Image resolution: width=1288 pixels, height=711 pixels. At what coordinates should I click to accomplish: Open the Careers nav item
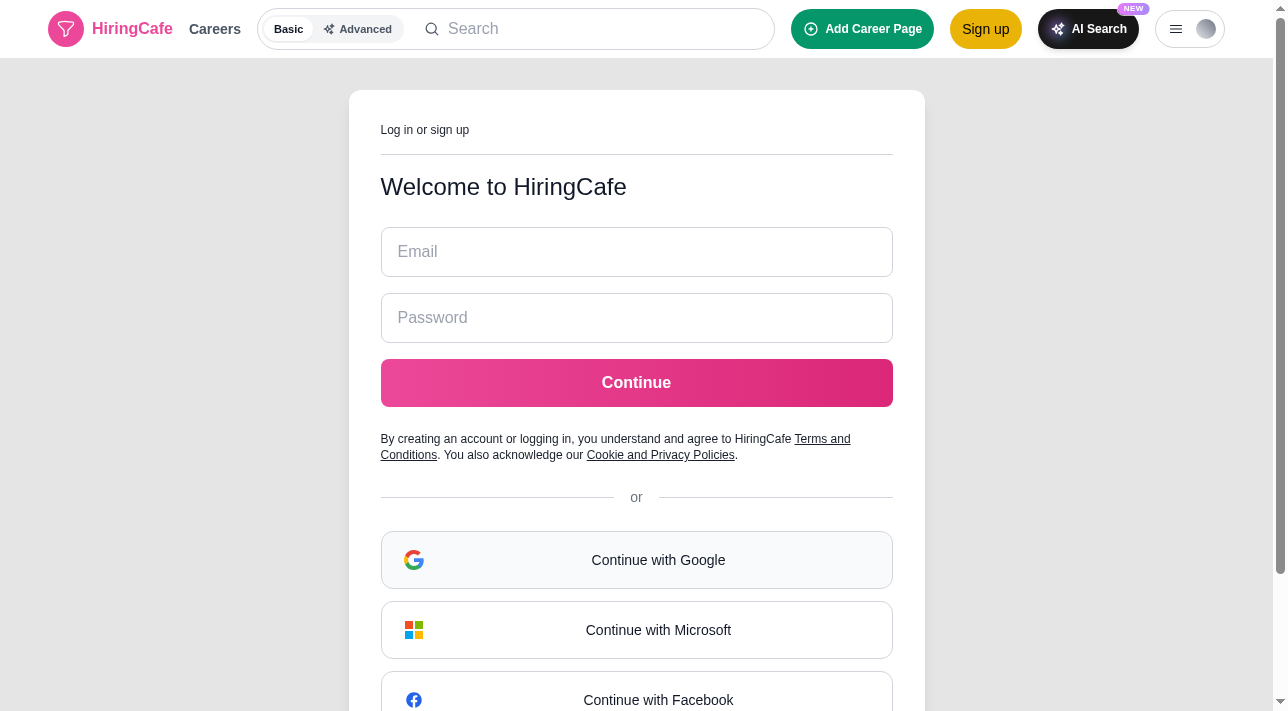[215, 29]
